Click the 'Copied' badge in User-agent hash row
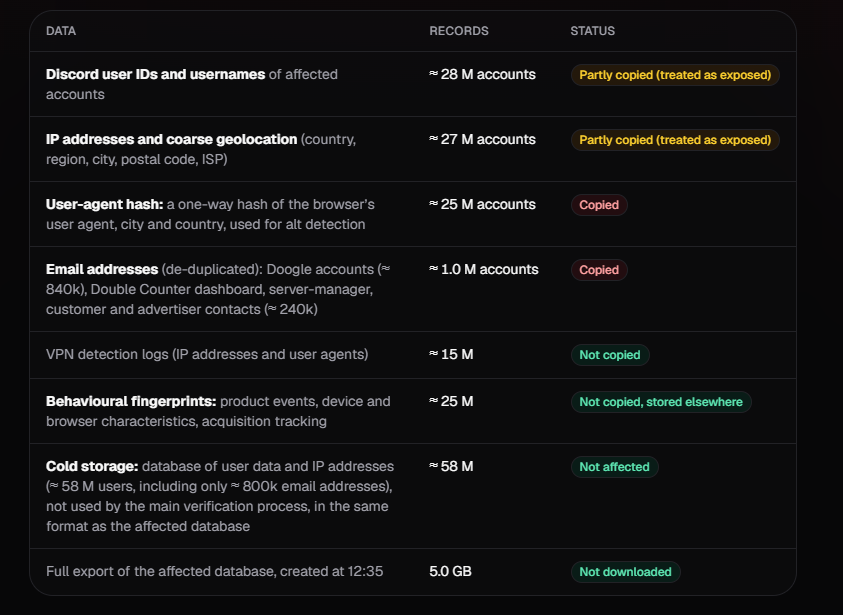843x615 pixels. (599, 205)
